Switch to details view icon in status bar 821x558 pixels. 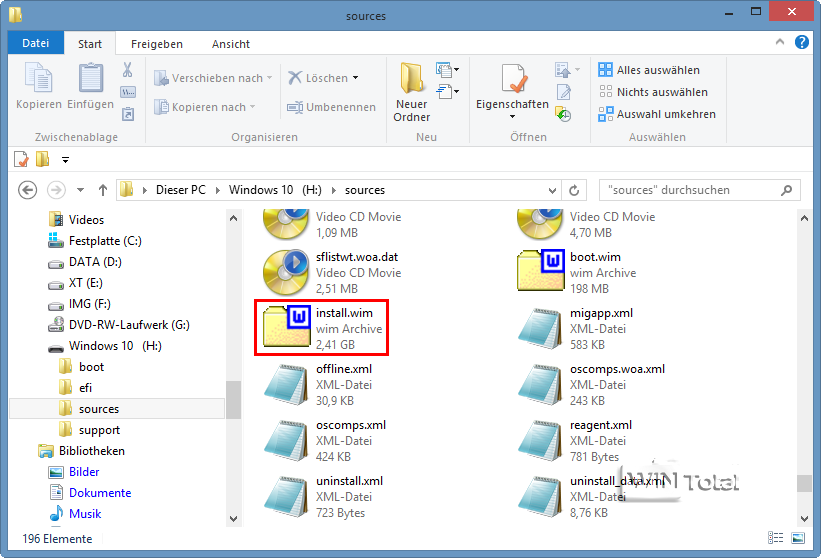[775, 538]
